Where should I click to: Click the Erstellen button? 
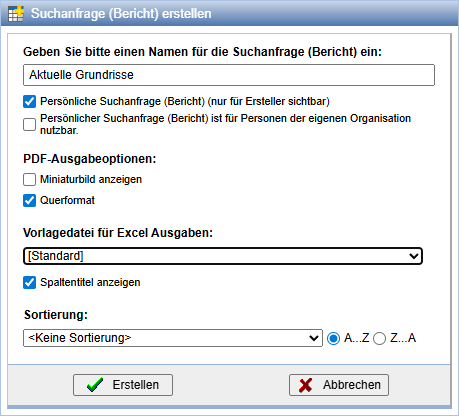[x=123, y=385]
